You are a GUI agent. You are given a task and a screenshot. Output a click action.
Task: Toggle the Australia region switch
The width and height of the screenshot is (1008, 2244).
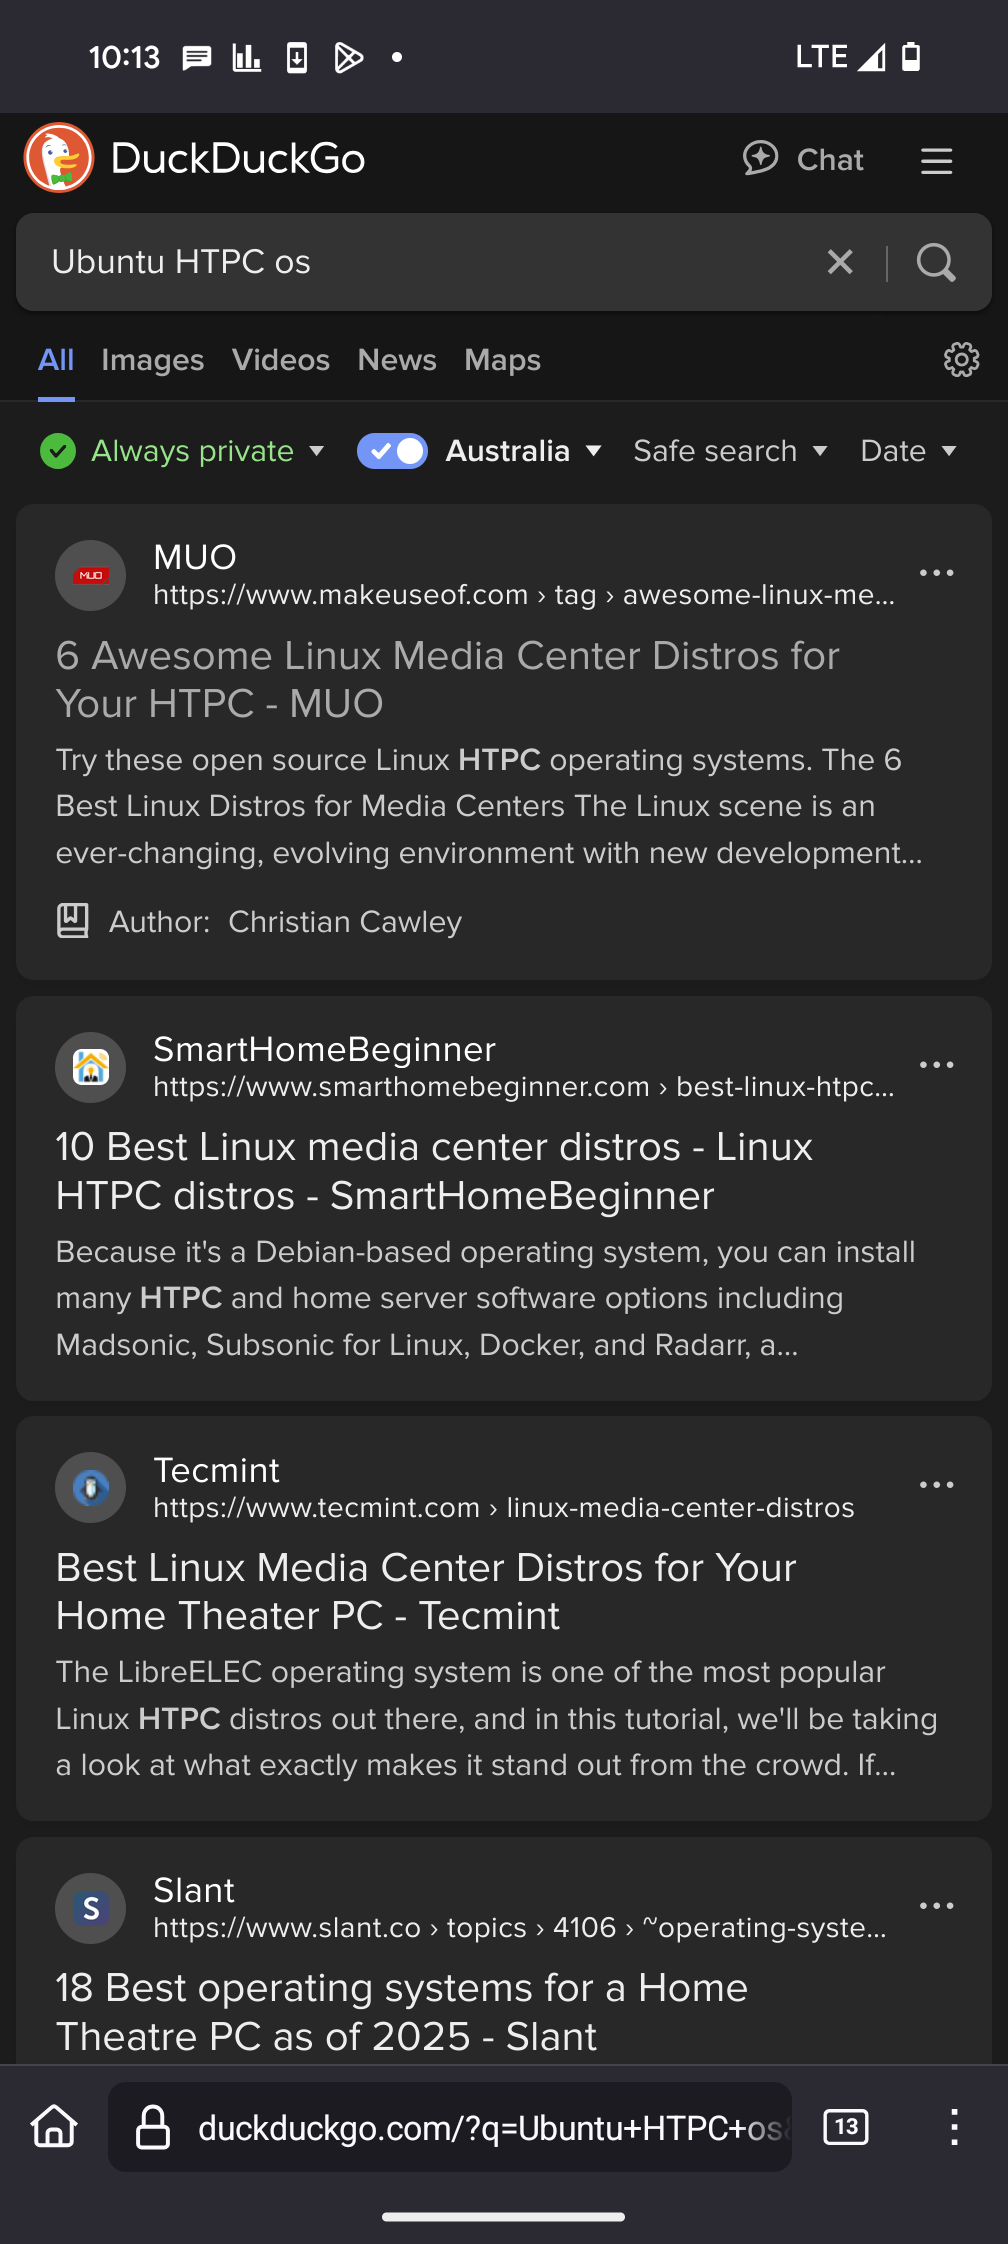392,451
